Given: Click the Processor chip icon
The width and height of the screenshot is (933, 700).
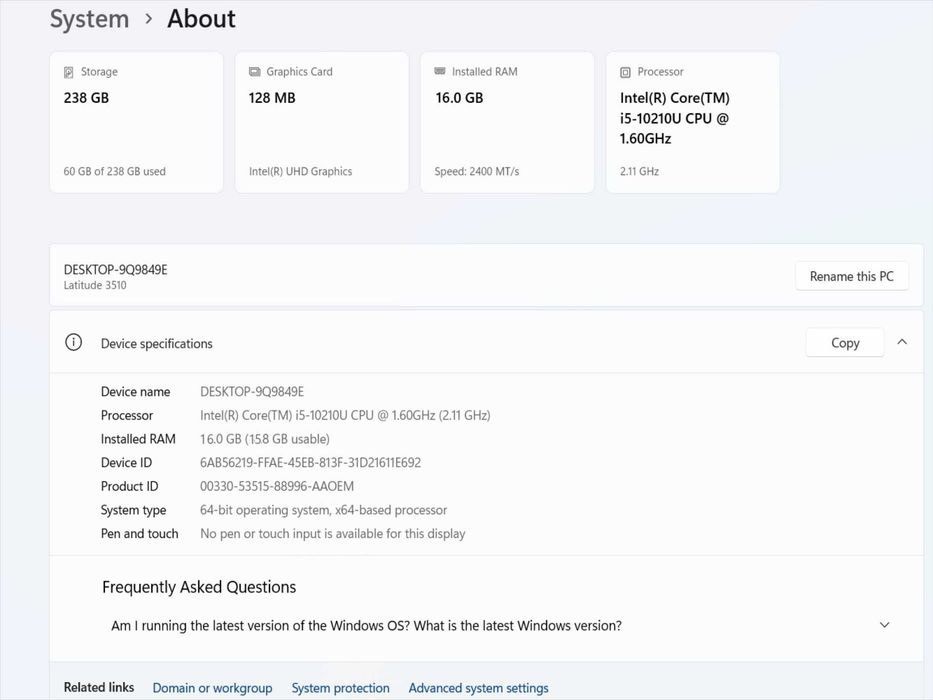Looking at the screenshot, I should pos(625,72).
